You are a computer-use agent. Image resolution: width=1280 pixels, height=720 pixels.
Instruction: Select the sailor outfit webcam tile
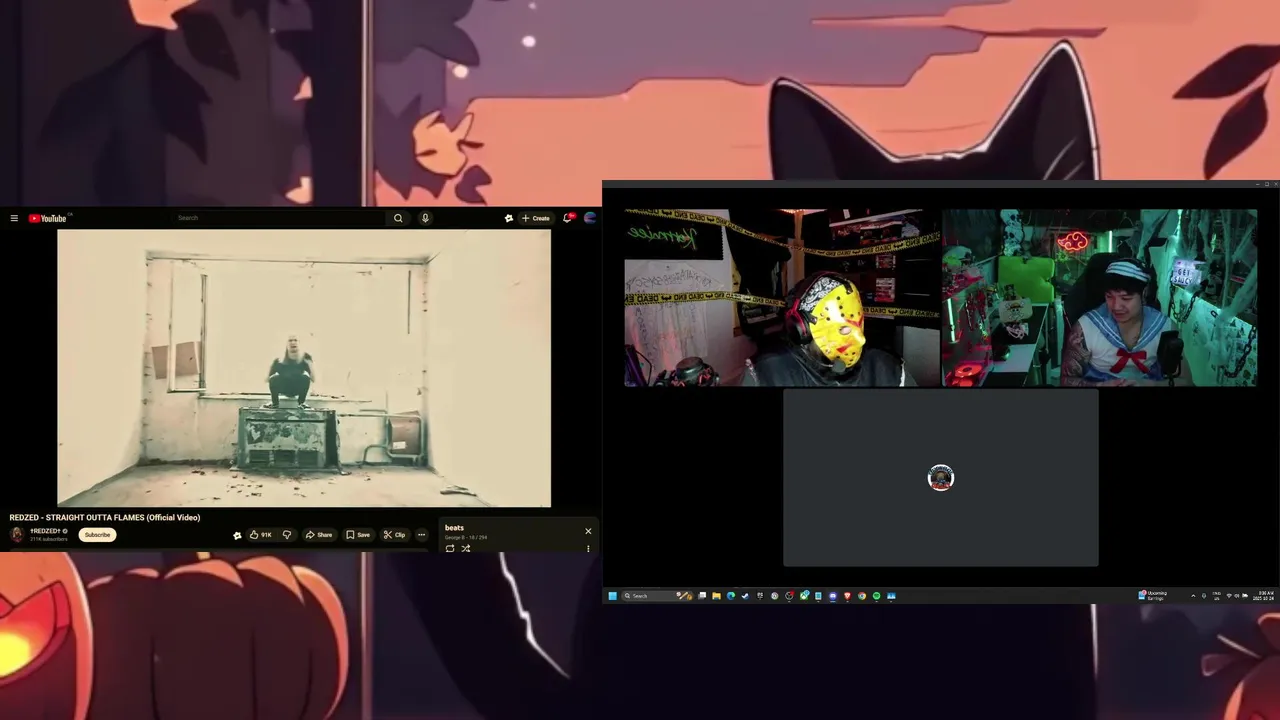pos(1099,298)
